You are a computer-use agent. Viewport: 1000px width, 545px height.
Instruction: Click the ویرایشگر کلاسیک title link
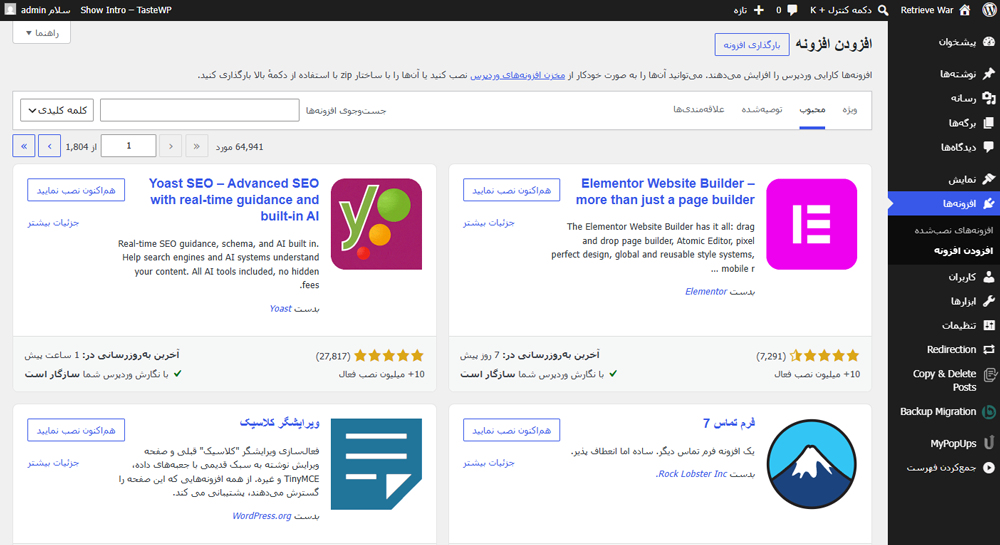279,423
